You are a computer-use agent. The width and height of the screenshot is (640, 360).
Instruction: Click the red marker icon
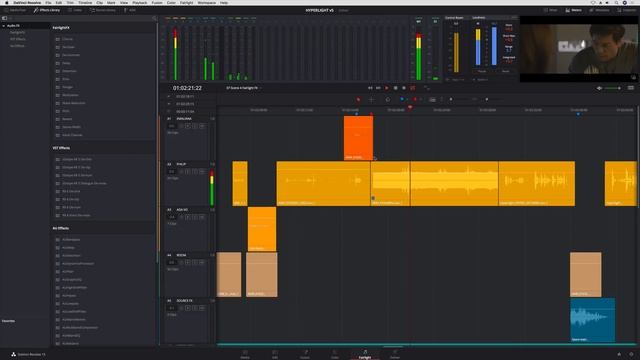[415, 100]
